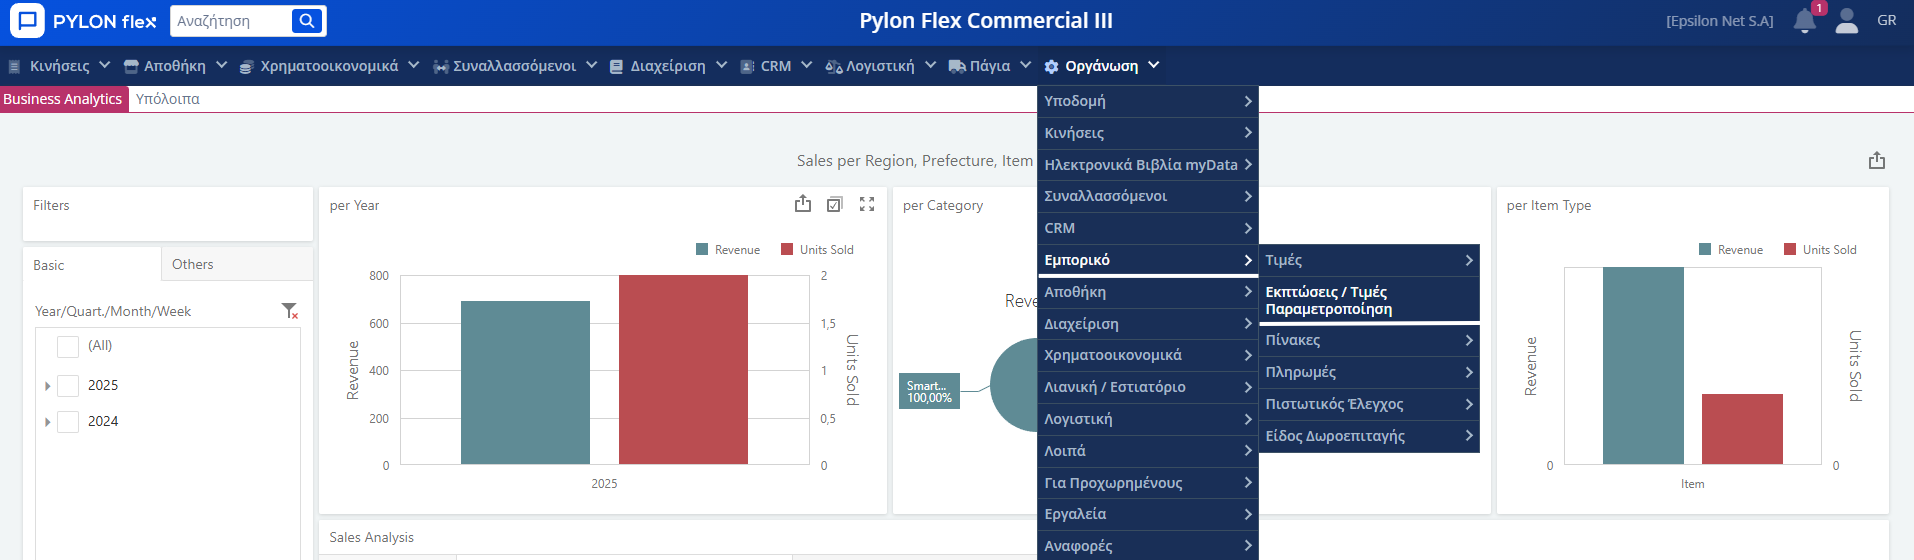Open the Υποδομή submenu

[1148, 101]
